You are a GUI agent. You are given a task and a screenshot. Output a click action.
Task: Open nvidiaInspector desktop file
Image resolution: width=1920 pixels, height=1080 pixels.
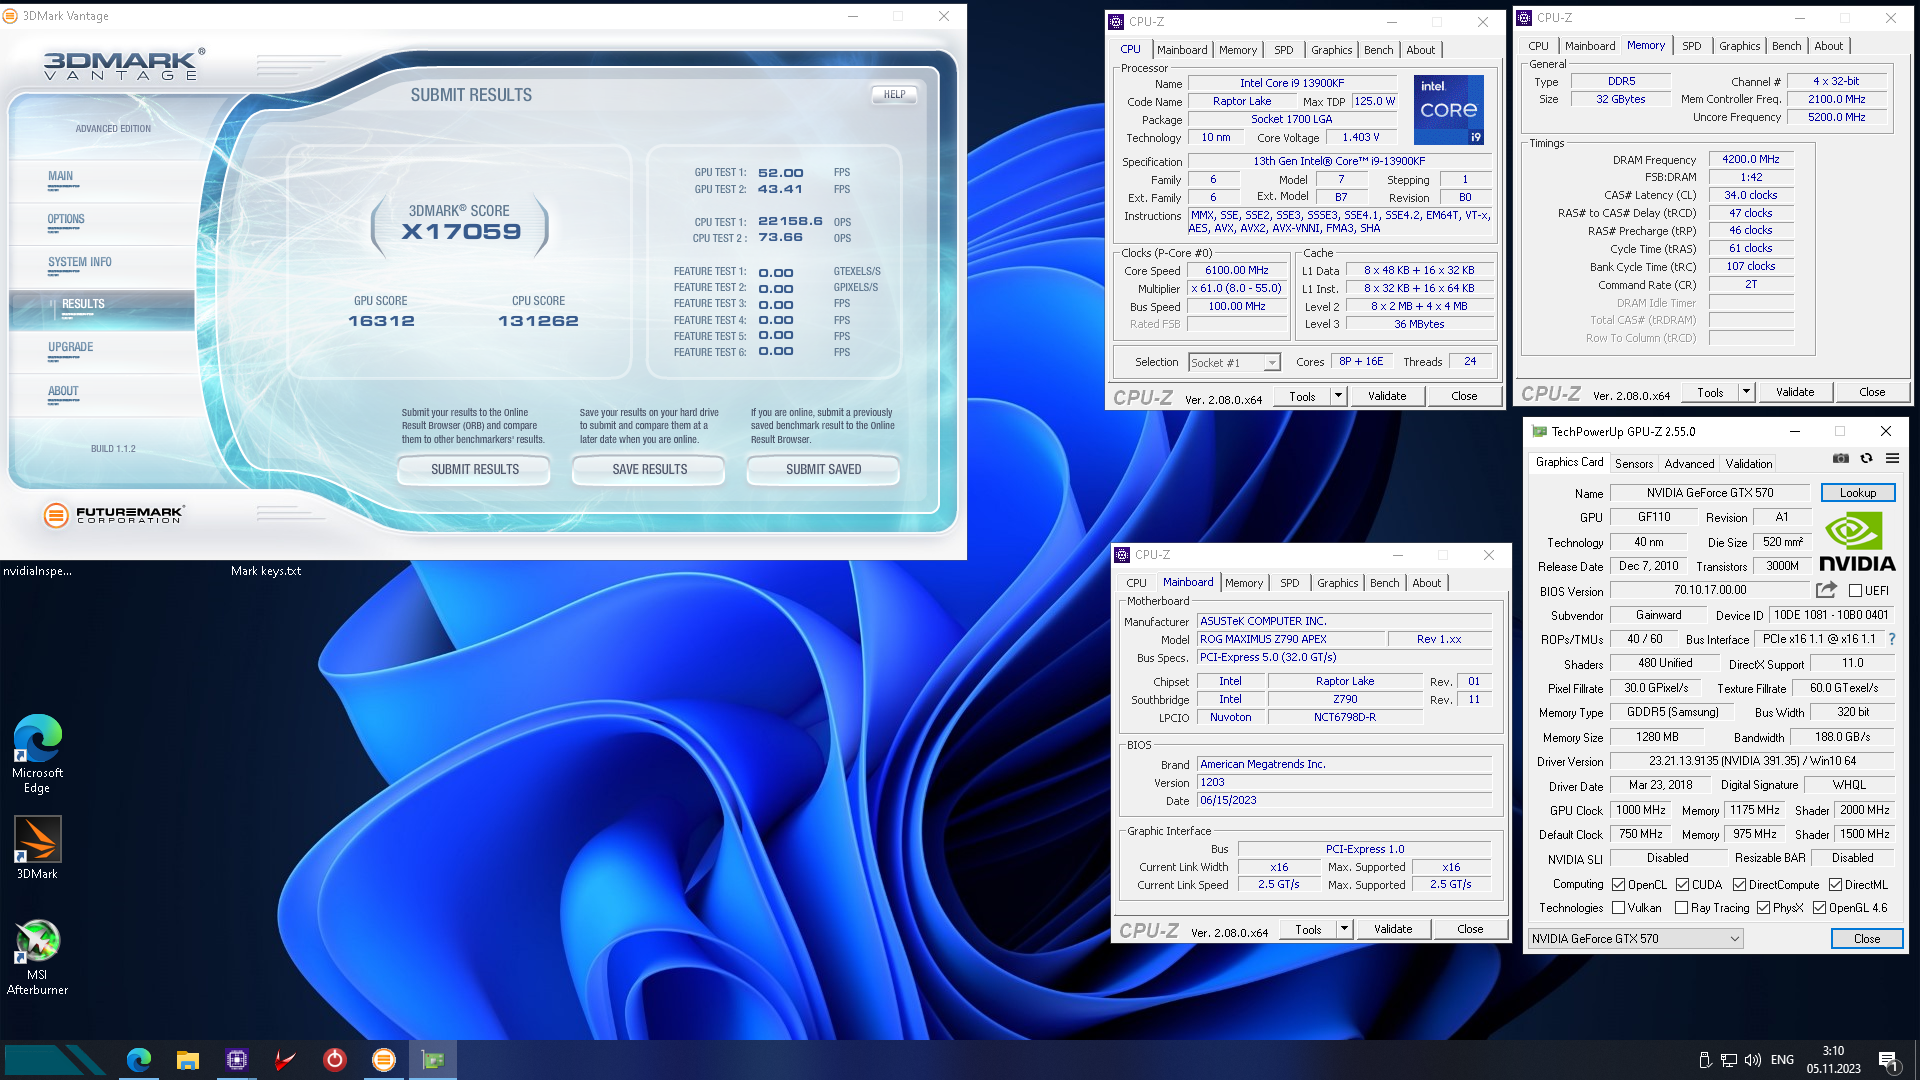[x=38, y=571]
